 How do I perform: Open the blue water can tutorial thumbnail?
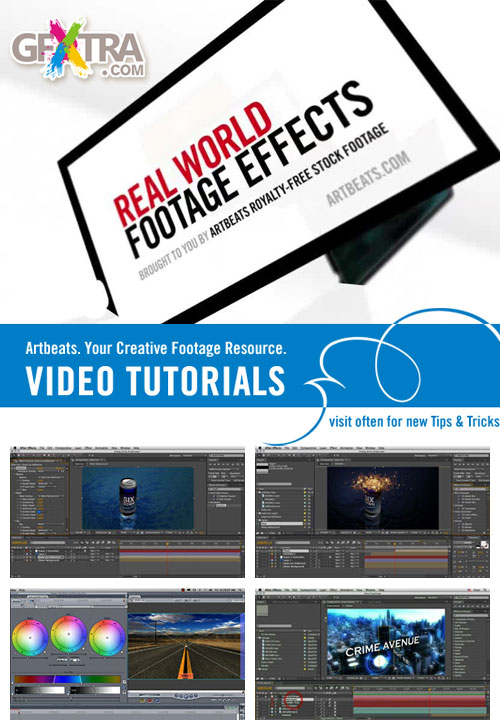pyautogui.click(x=127, y=512)
